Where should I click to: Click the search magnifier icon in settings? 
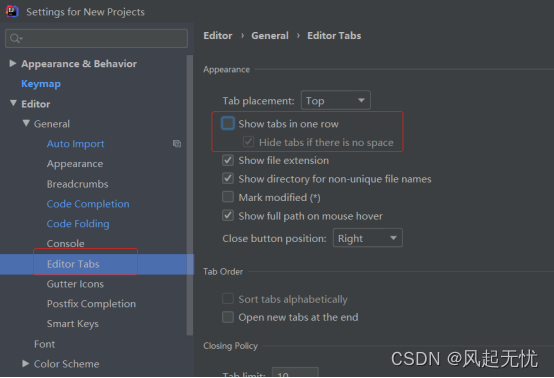16,38
